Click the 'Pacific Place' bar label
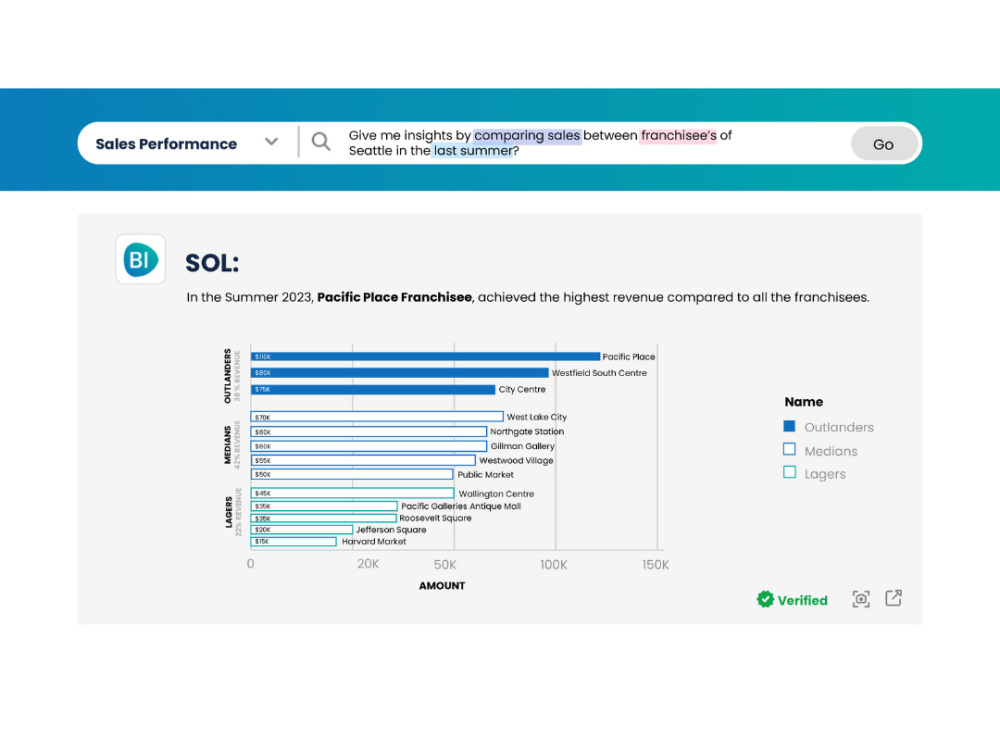Viewport: 1000px width, 750px height. (629, 357)
